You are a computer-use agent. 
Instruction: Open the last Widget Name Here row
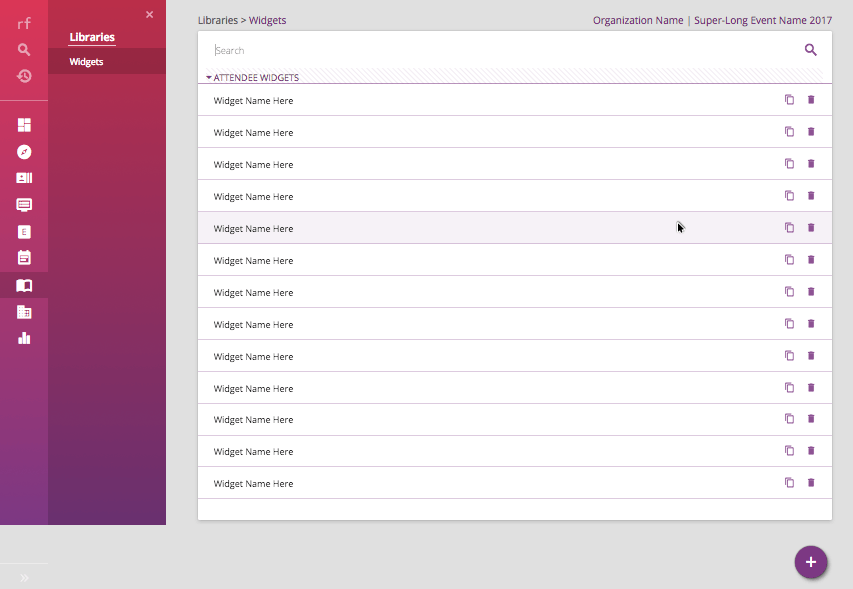coord(515,483)
